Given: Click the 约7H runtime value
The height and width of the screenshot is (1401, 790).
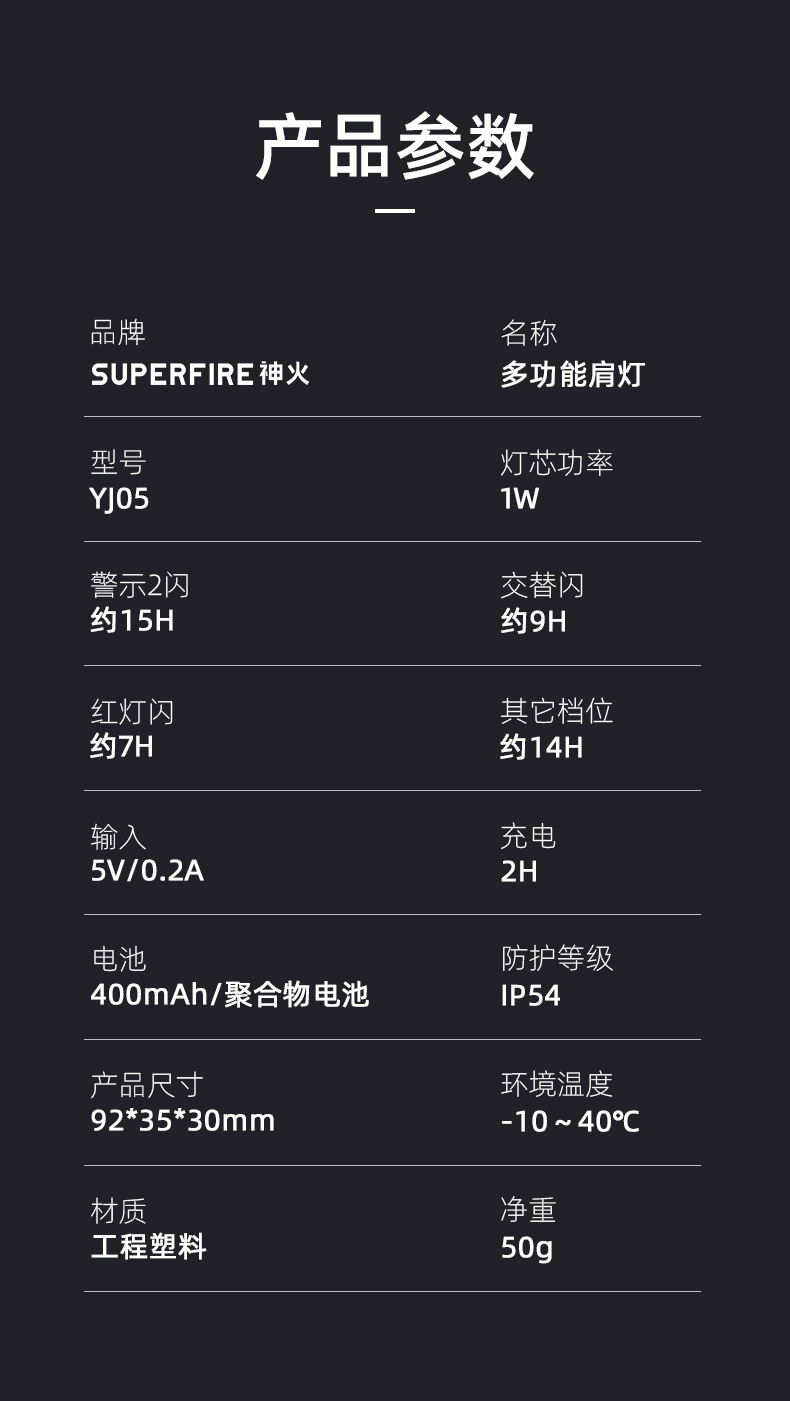Looking at the screenshot, I should tap(122, 746).
